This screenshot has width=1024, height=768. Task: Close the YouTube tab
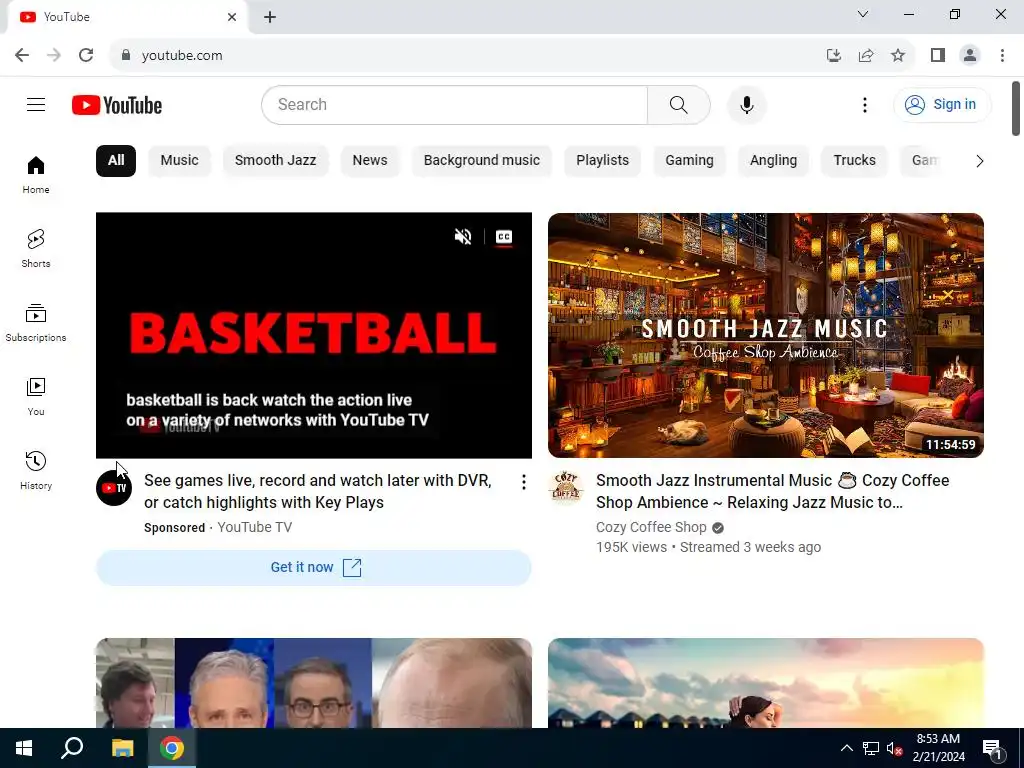pyautogui.click(x=232, y=17)
